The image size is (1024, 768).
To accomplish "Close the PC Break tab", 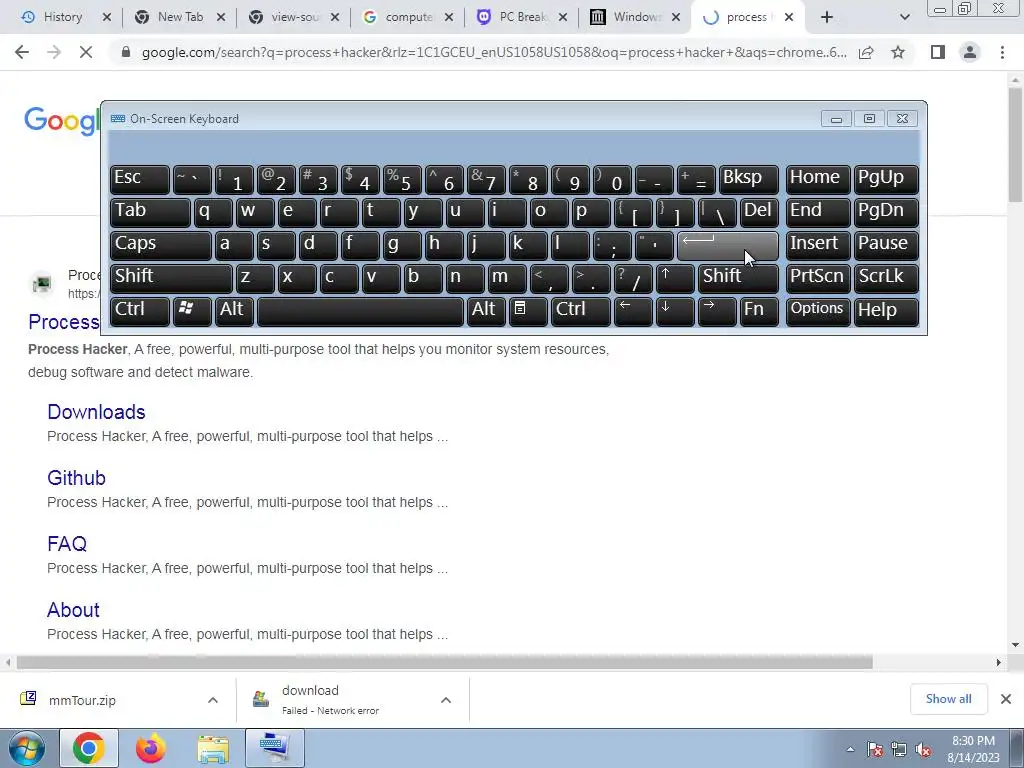I will (563, 17).
